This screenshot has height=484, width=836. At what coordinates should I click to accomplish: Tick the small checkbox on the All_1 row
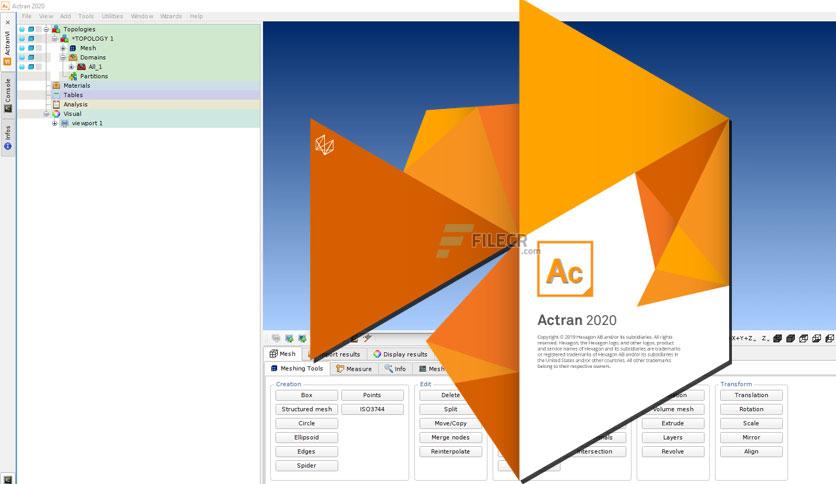click(x=38, y=67)
